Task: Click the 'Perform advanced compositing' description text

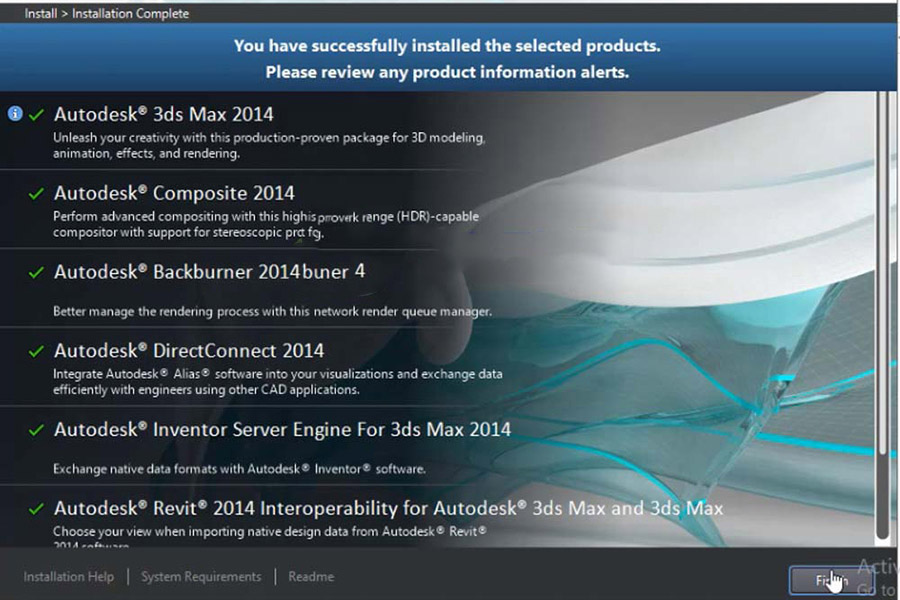Action: click(x=266, y=224)
